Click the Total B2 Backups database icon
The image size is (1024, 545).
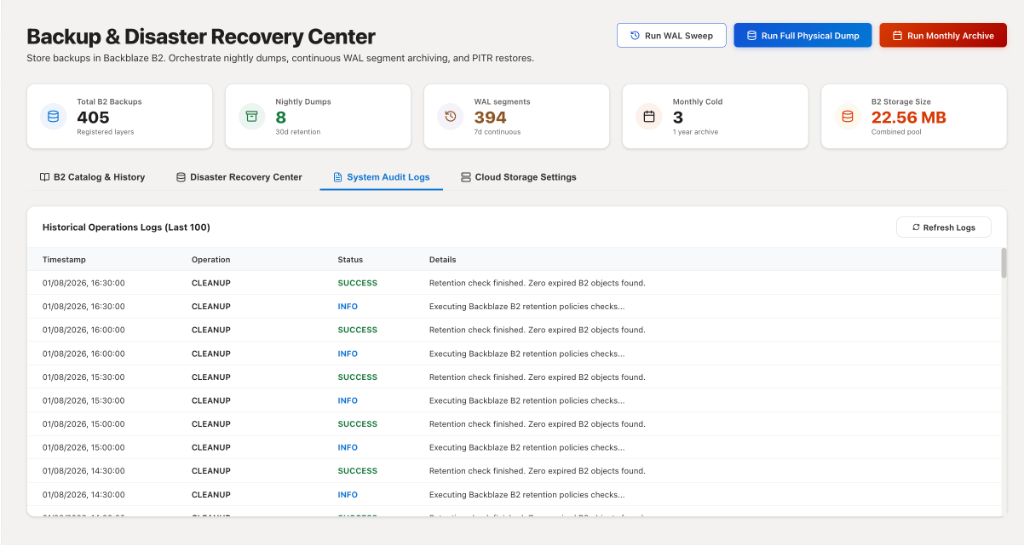point(54,117)
